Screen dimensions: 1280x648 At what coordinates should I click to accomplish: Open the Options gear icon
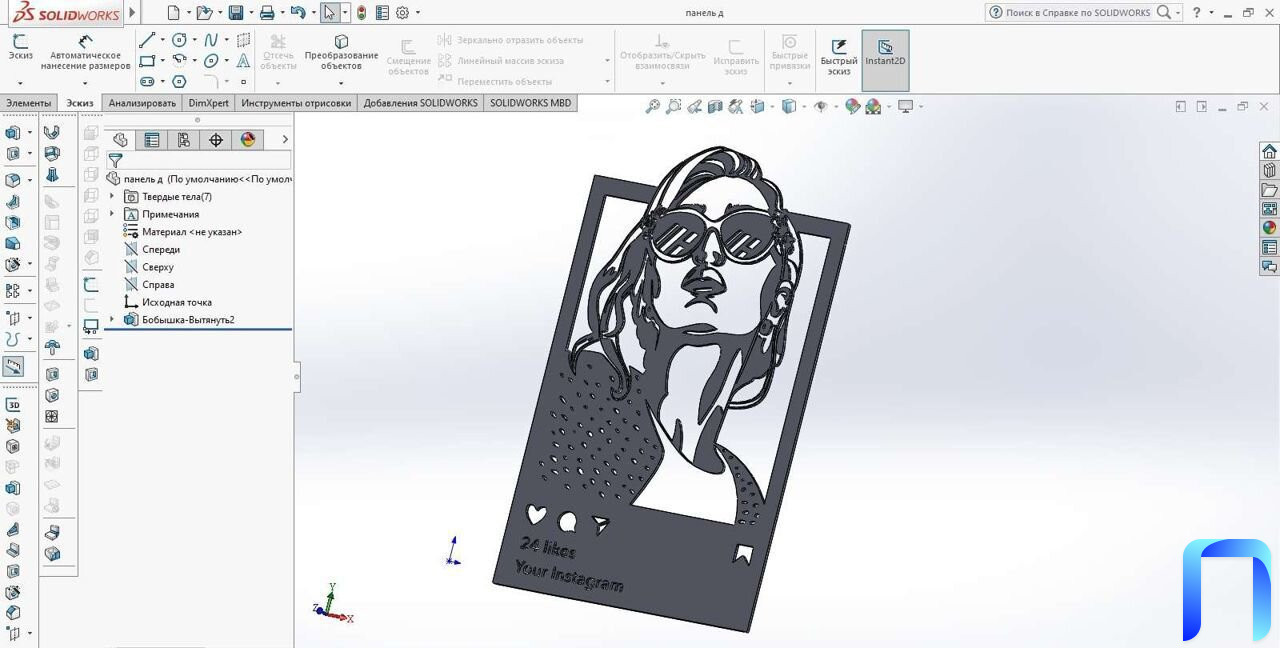402,13
